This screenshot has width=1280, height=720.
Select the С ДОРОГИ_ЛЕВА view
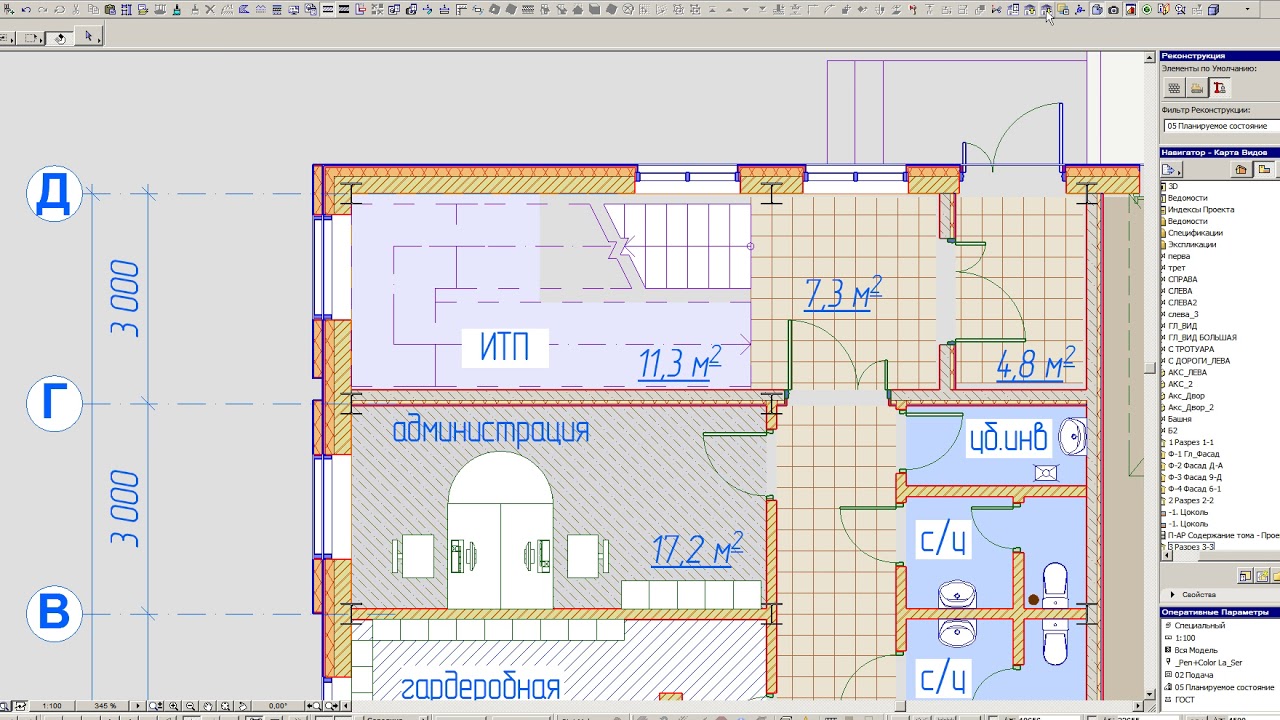1199,360
